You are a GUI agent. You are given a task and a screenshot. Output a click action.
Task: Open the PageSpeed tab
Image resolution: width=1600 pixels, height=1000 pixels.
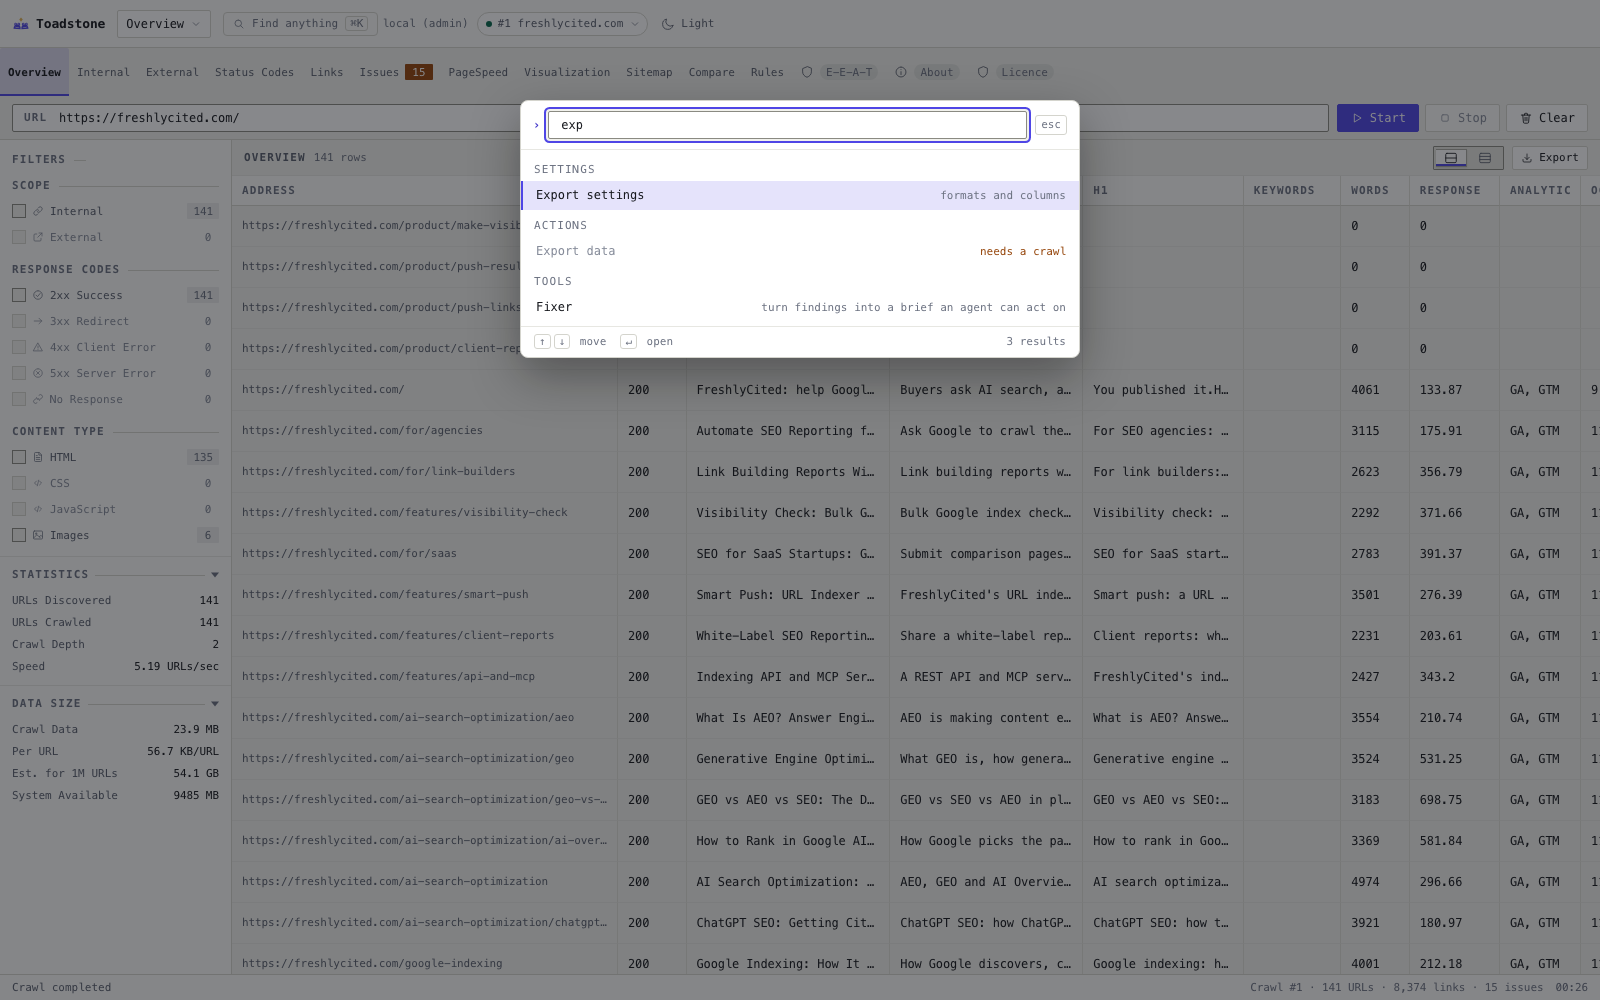click(478, 72)
